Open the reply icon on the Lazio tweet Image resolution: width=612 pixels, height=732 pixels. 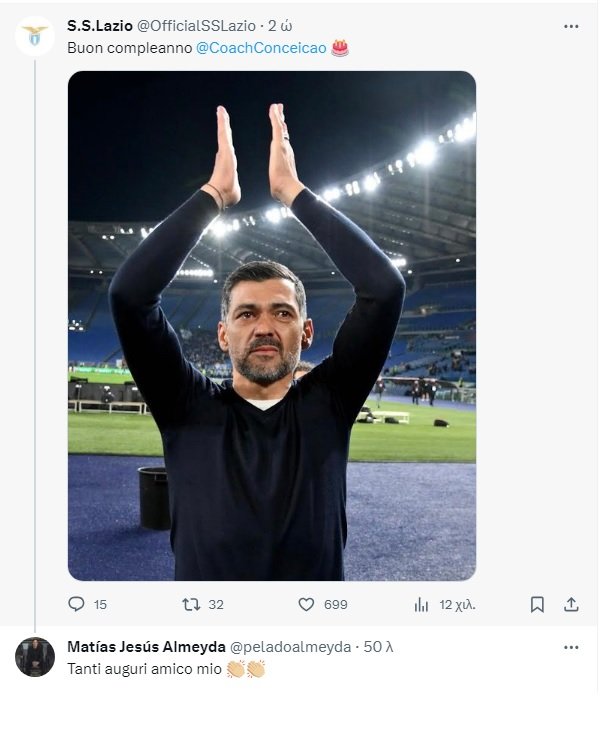pyautogui.click(x=76, y=604)
